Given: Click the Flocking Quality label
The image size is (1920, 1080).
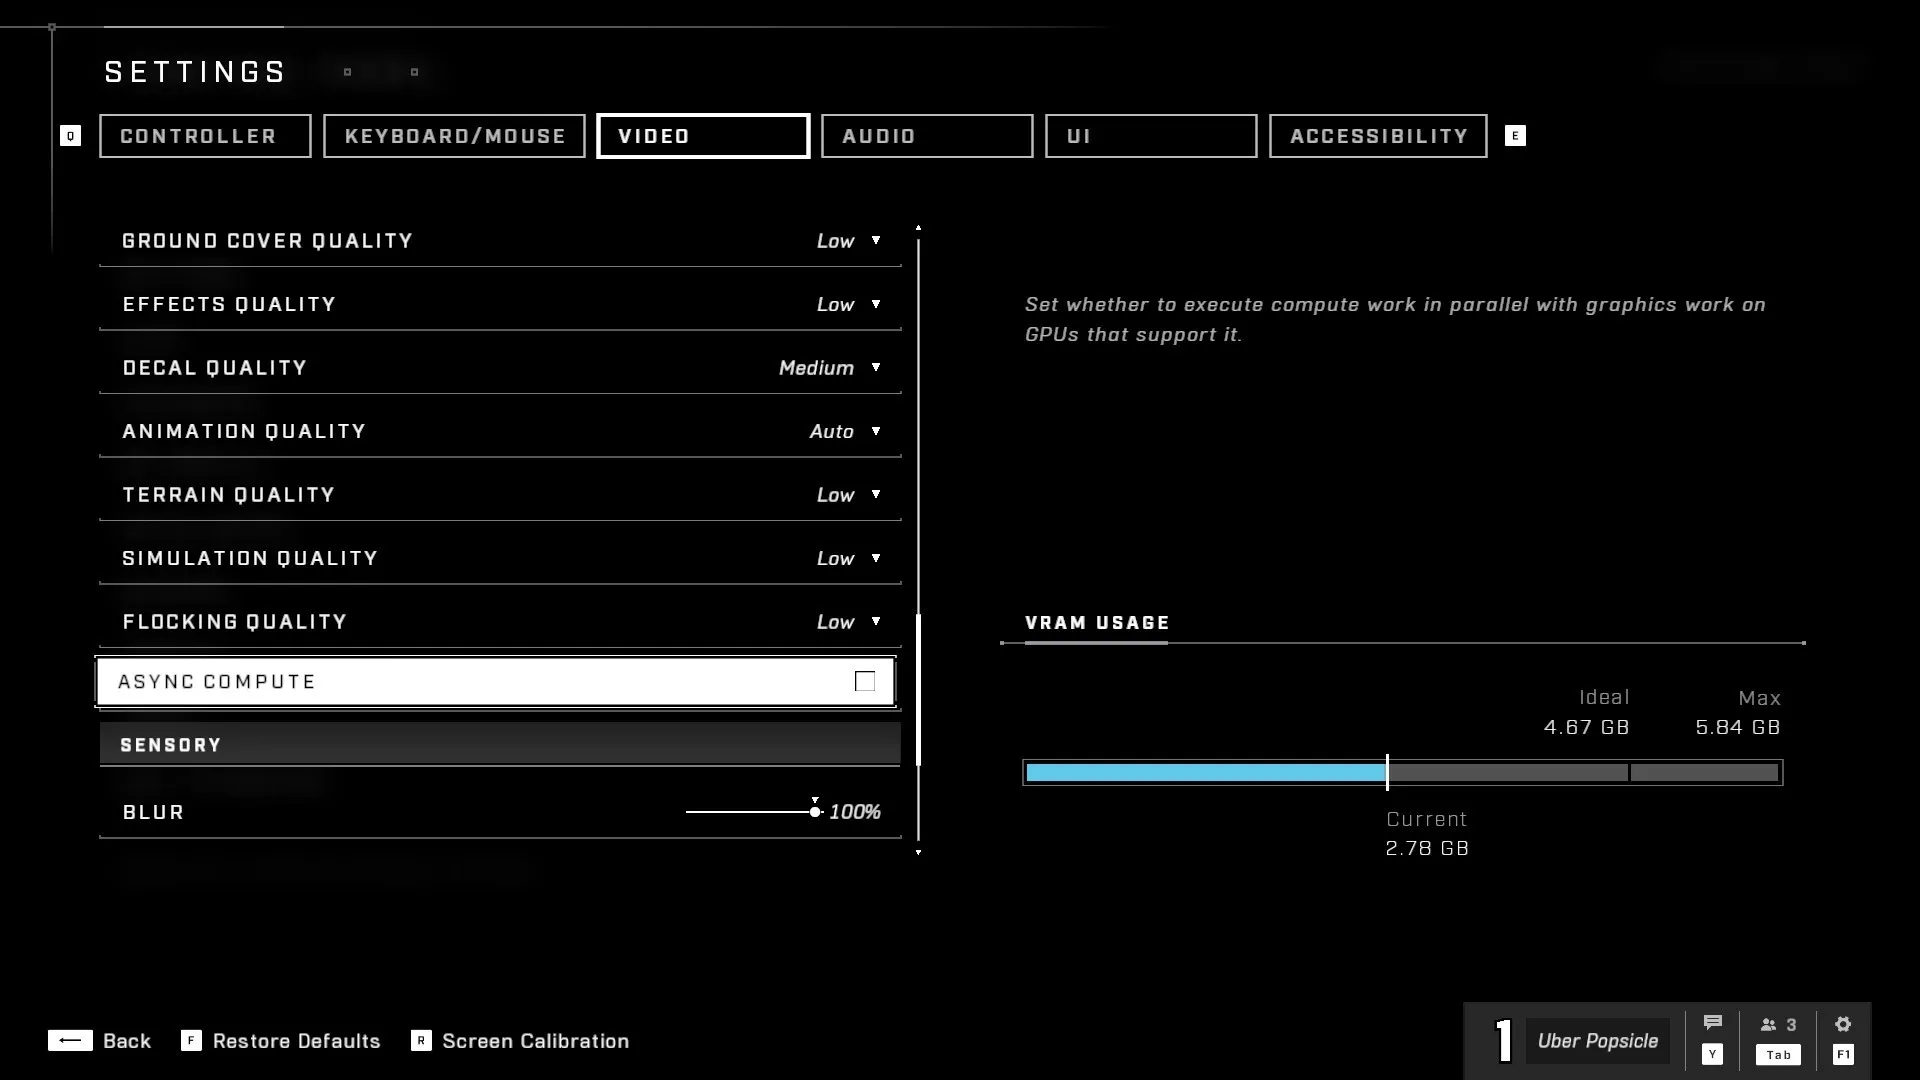Looking at the screenshot, I should 235,622.
